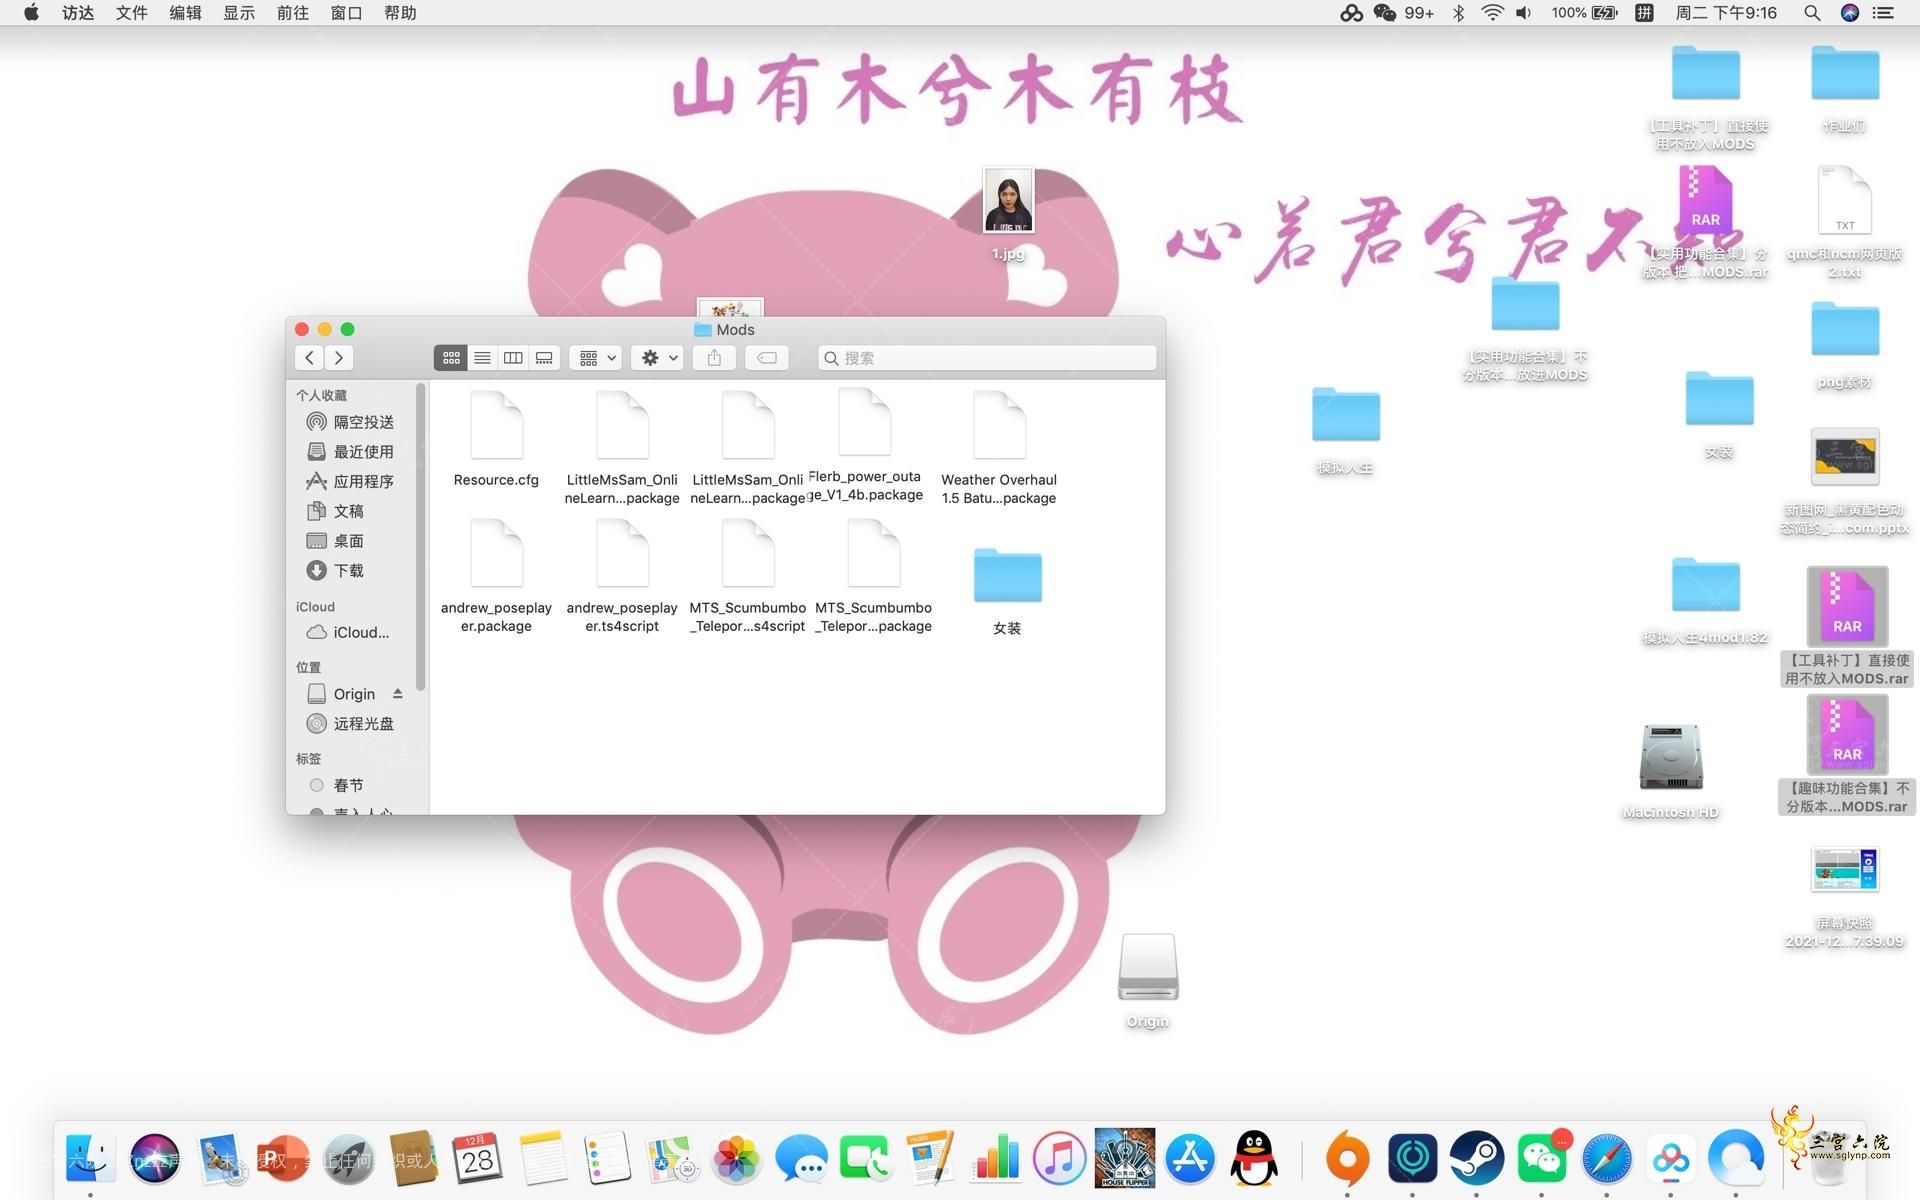Open QQ from the Dock
The width and height of the screenshot is (1920, 1200).
click(x=1254, y=1158)
